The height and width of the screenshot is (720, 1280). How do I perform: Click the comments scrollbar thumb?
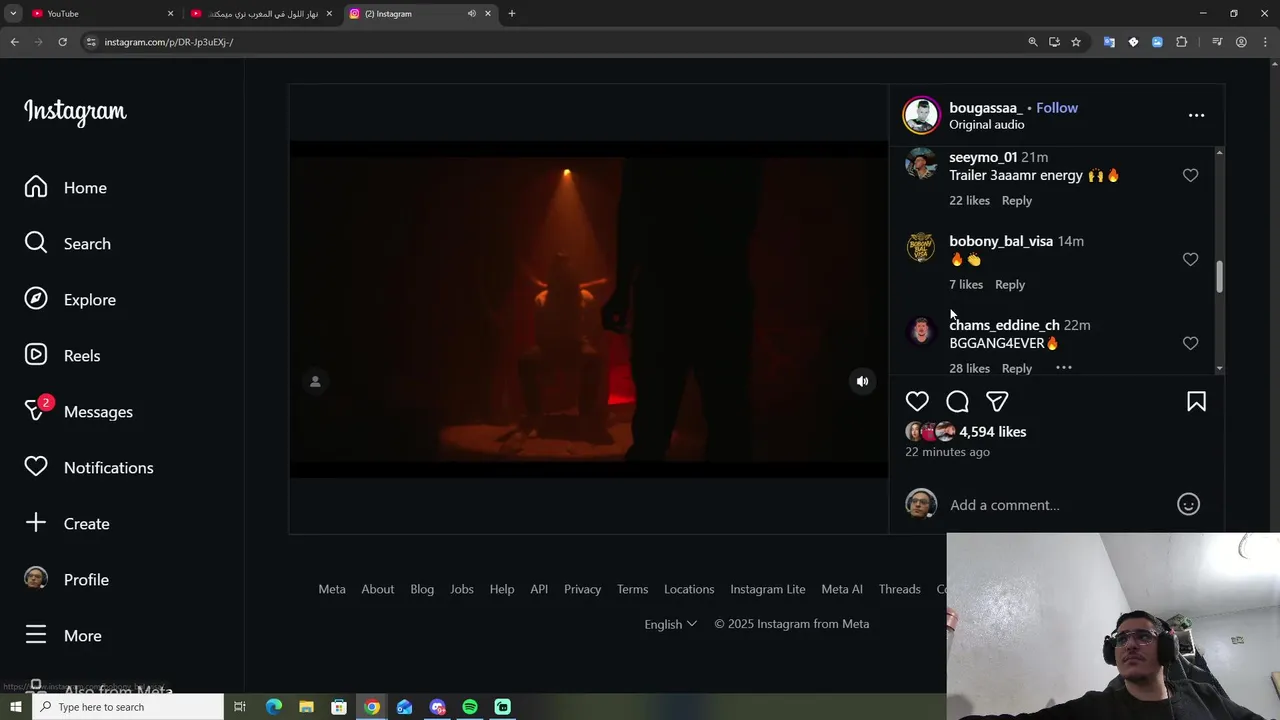(1219, 276)
